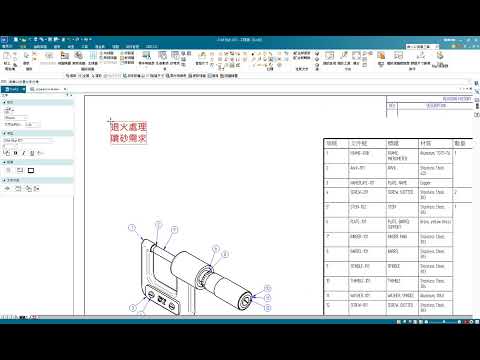The width and height of the screenshot is (480, 360).
Task: Open the dropdown on the active edge bar tab
Action: tap(24, 89)
